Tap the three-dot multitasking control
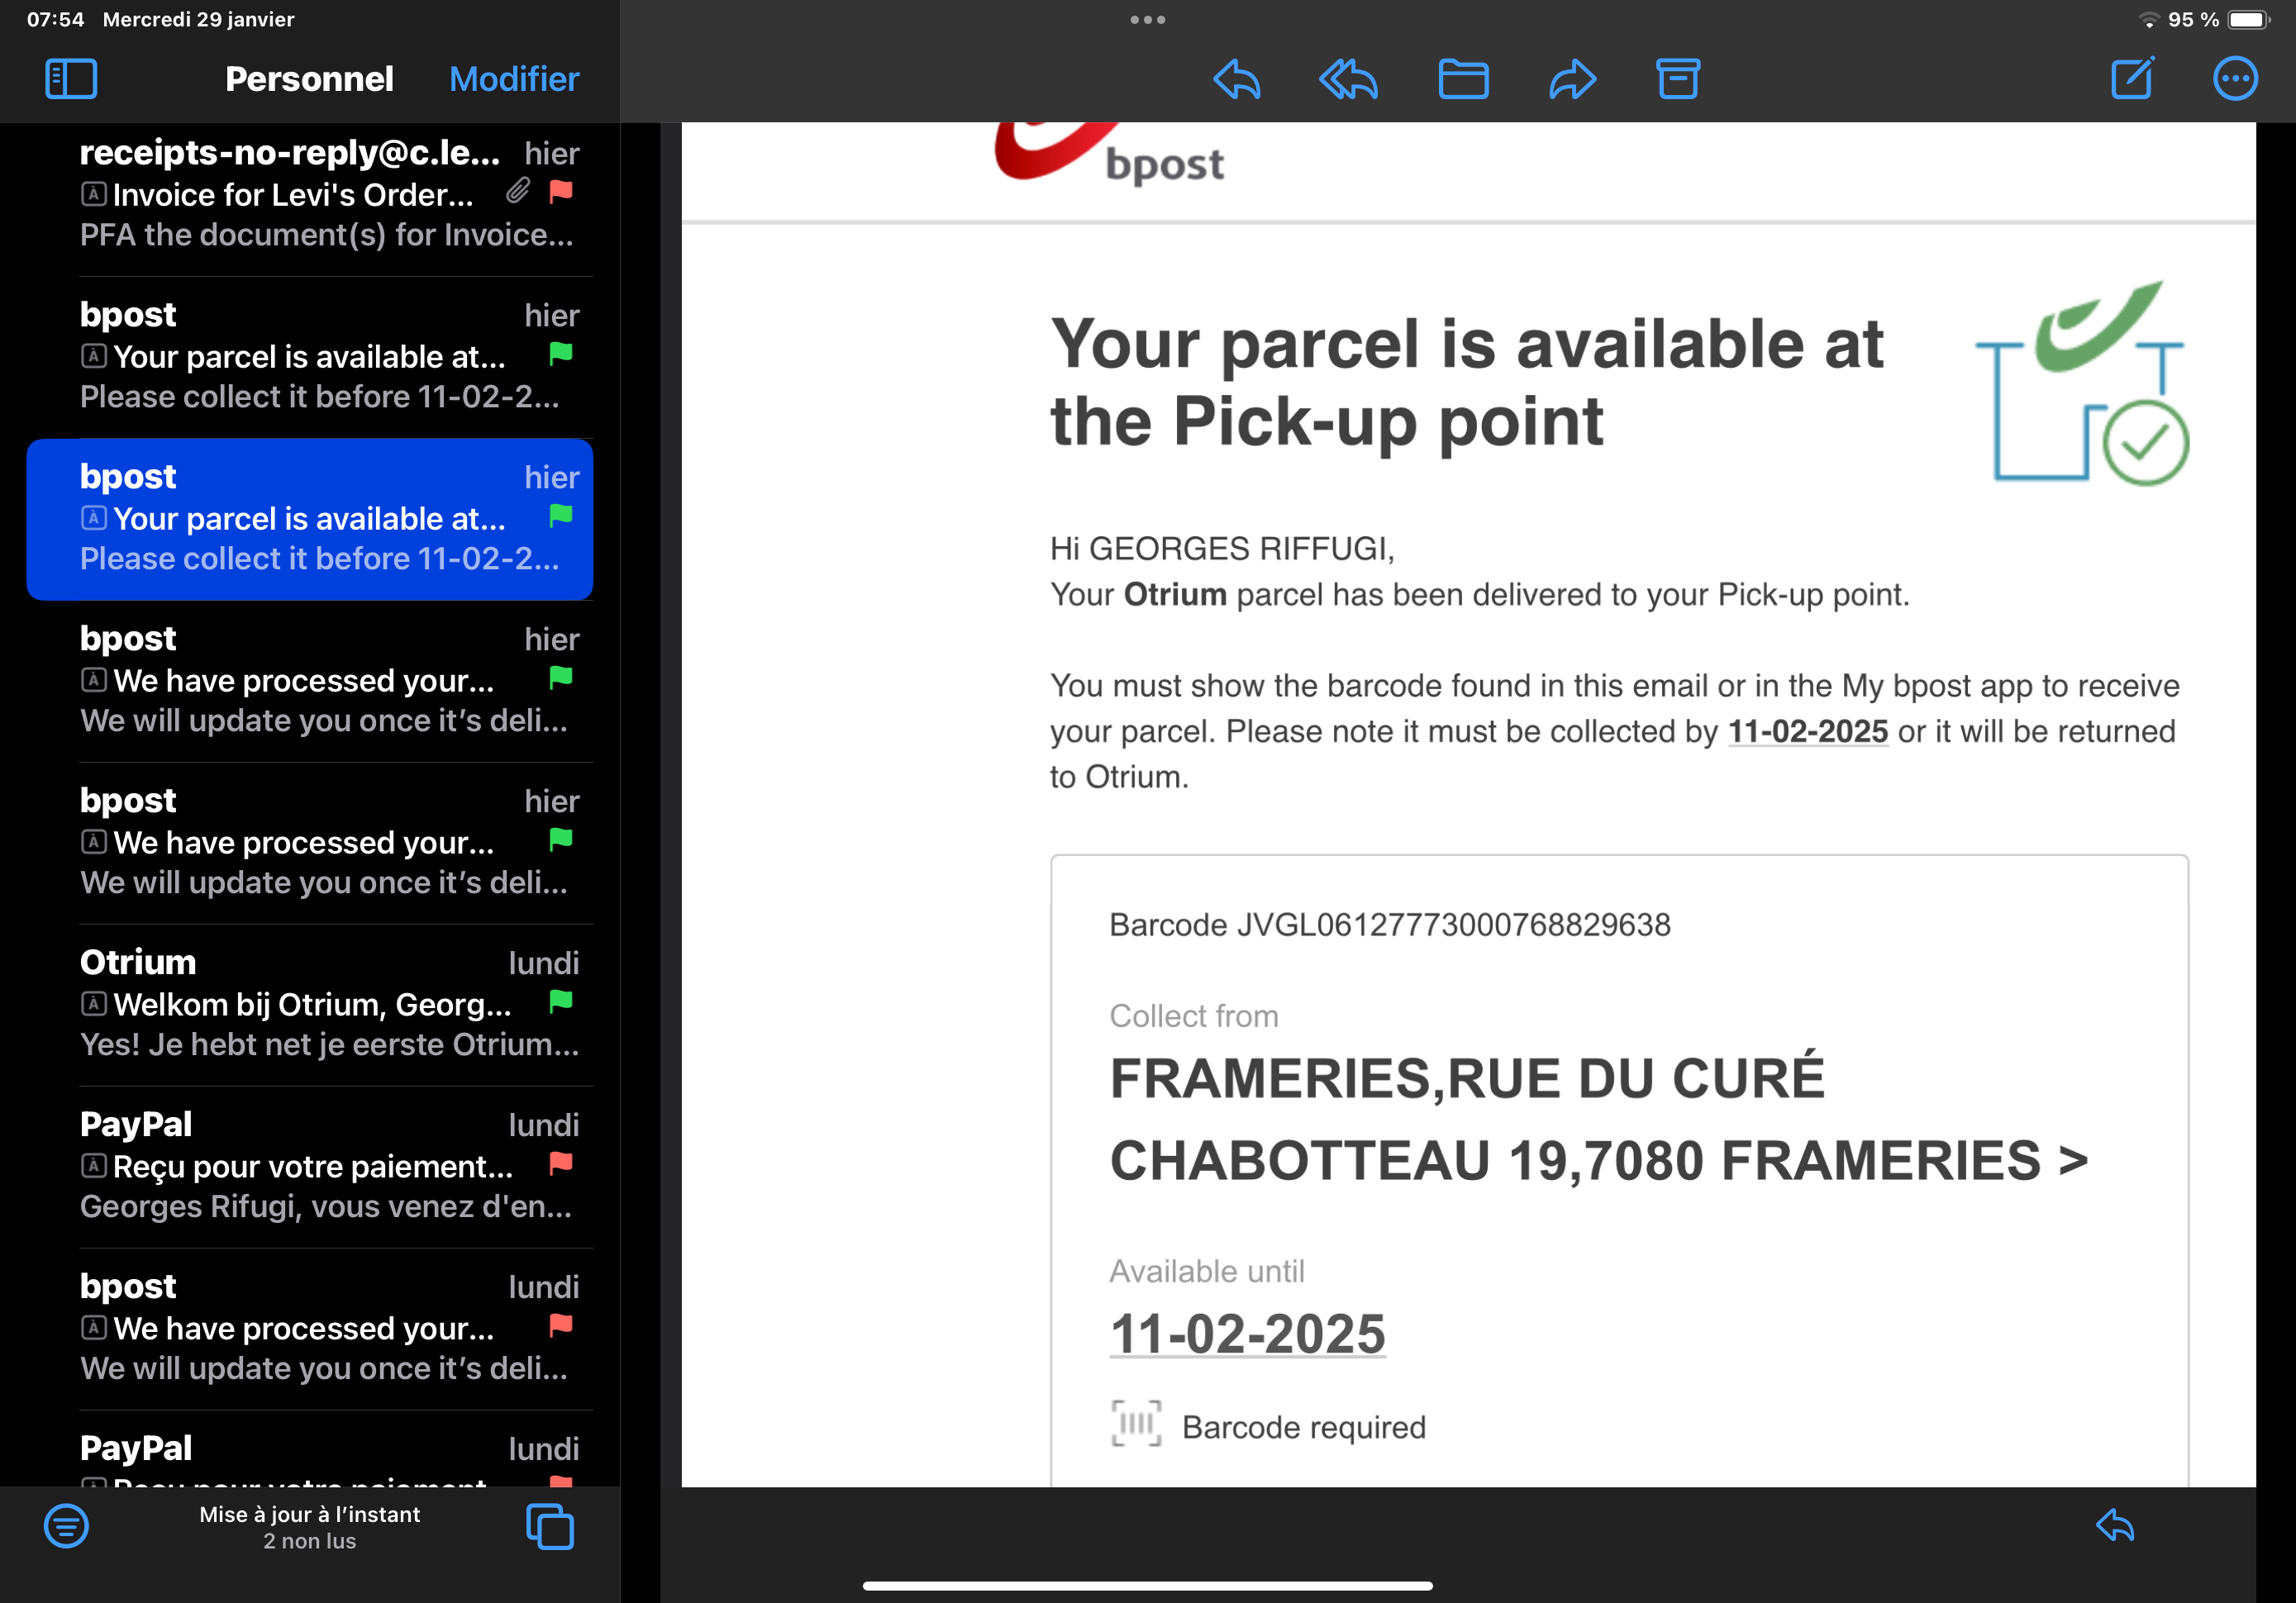Screen dimensions: 2296x1603 click(x=1147, y=20)
